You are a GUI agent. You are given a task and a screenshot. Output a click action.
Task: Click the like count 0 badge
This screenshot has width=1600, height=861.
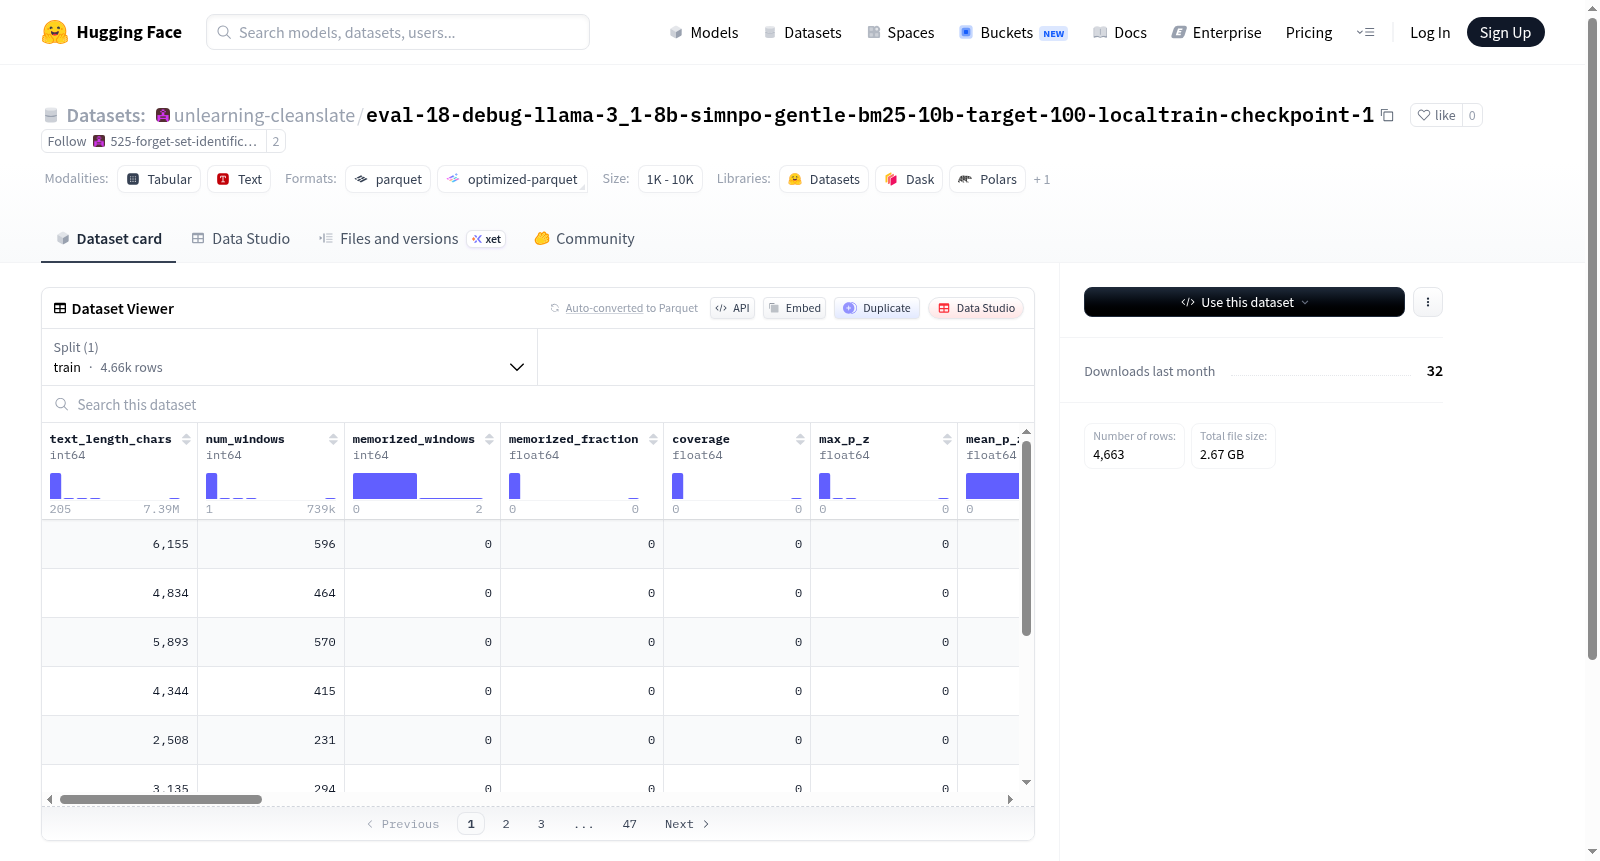coord(1472,115)
